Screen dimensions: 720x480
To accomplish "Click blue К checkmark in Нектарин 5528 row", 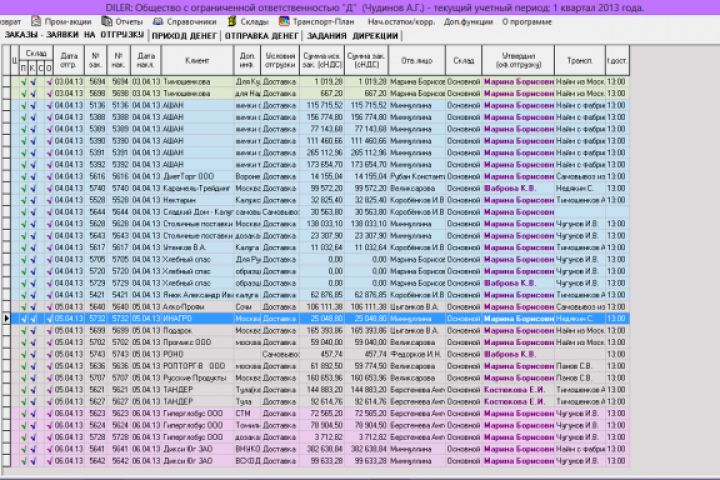I will click(x=33, y=200).
